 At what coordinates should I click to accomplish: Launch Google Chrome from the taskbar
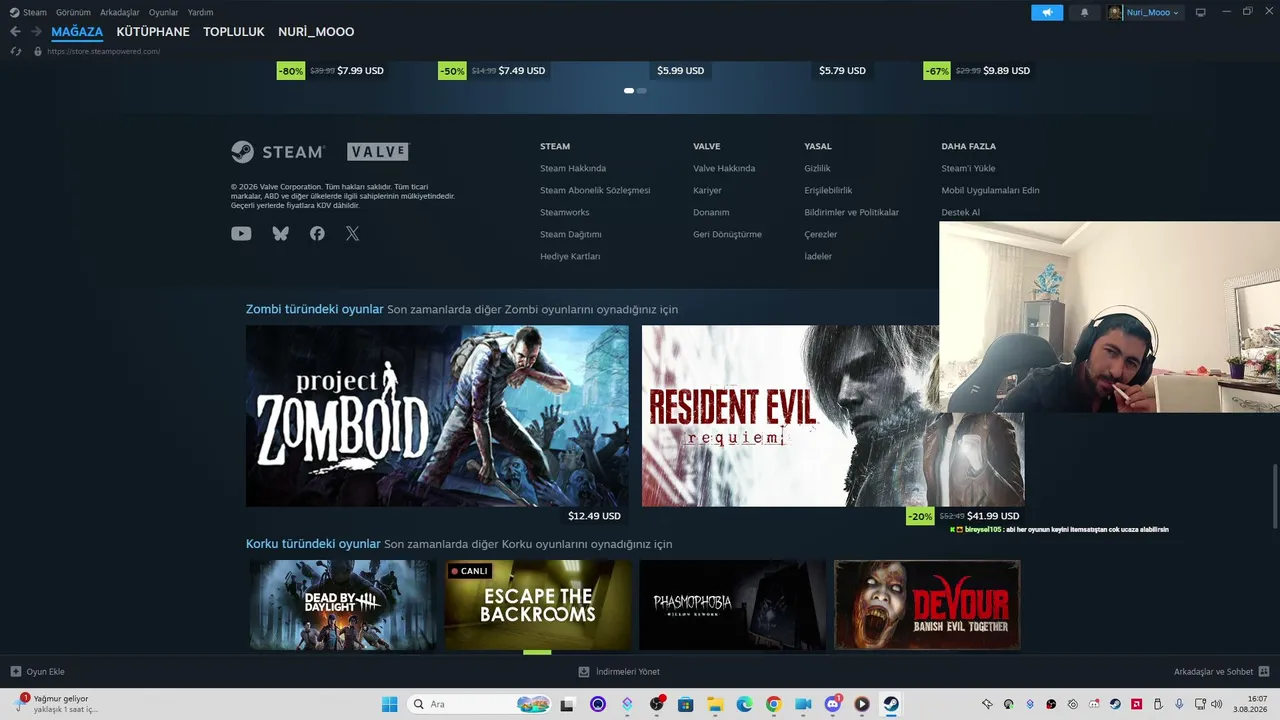(774, 704)
